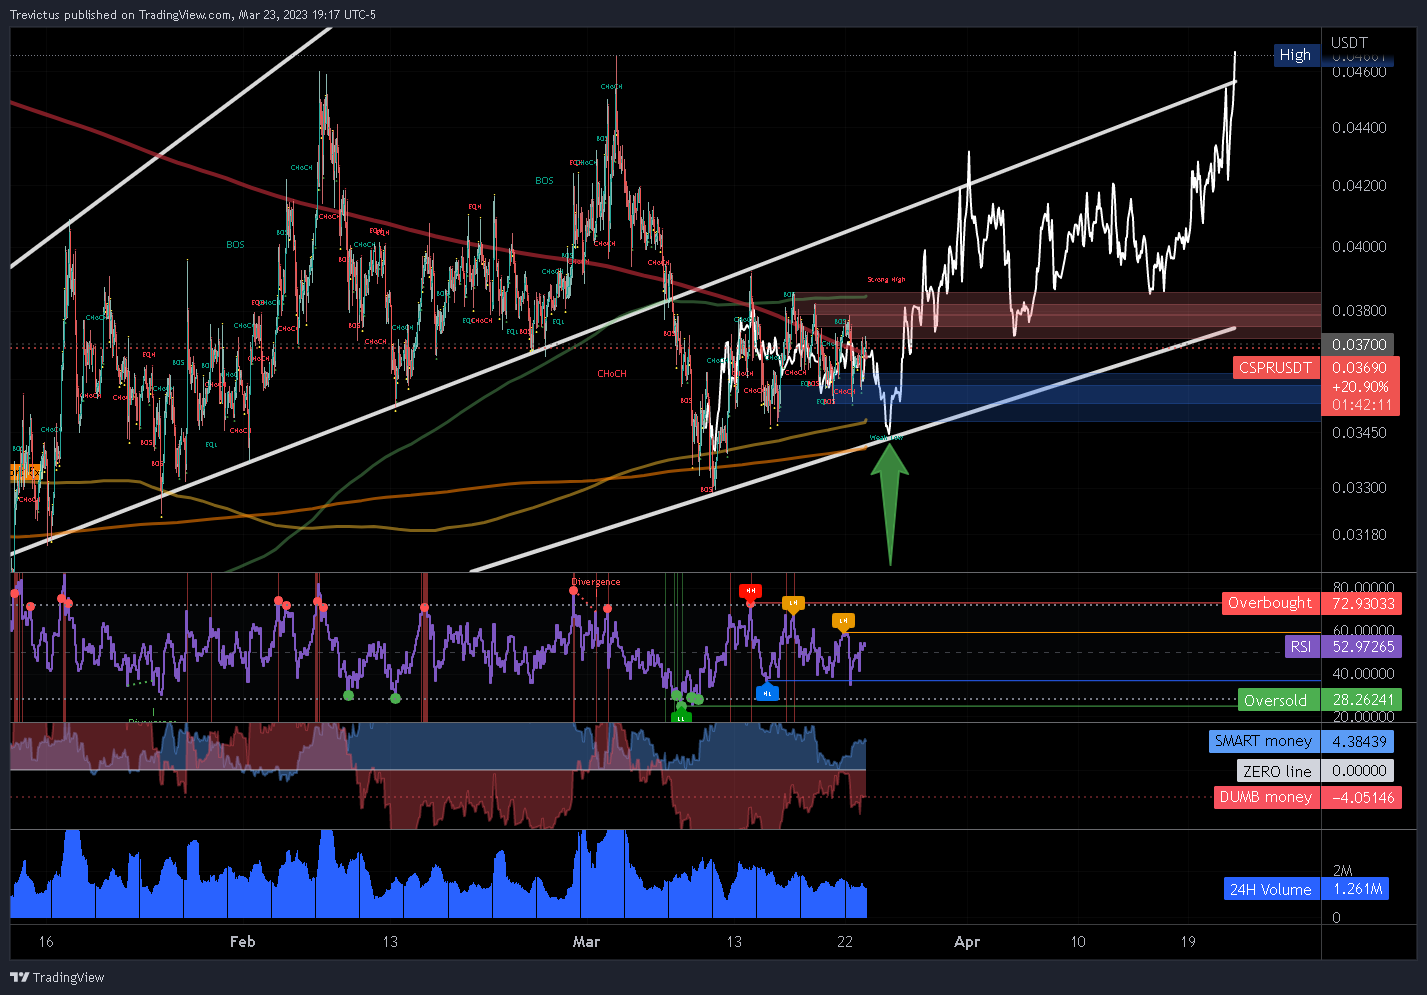
Task: Click the TradingView logo at bottom left
Action: point(57,977)
